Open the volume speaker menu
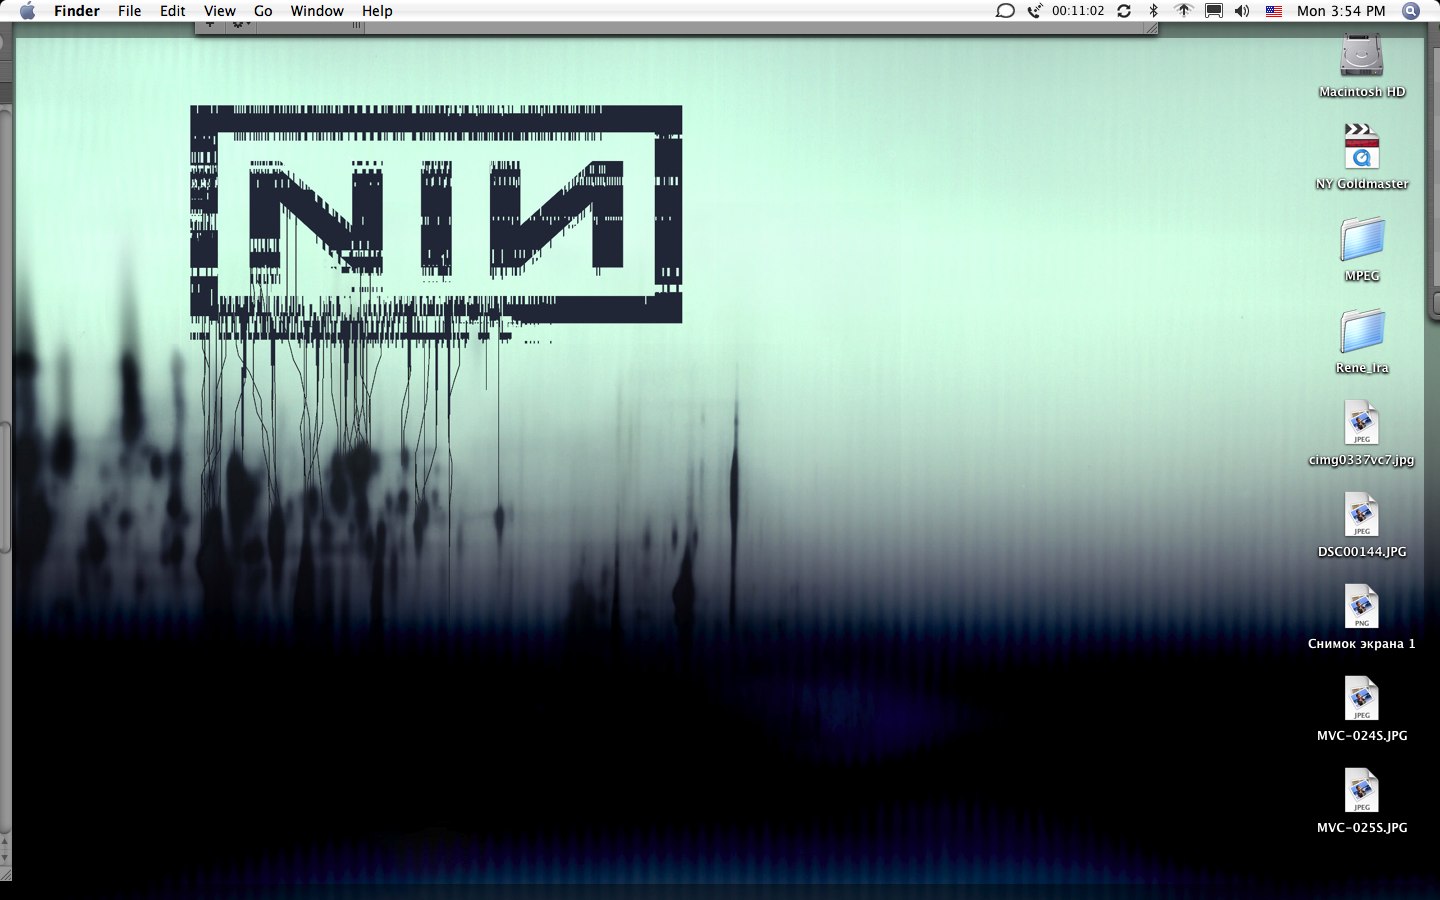 (x=1242, y=11)
